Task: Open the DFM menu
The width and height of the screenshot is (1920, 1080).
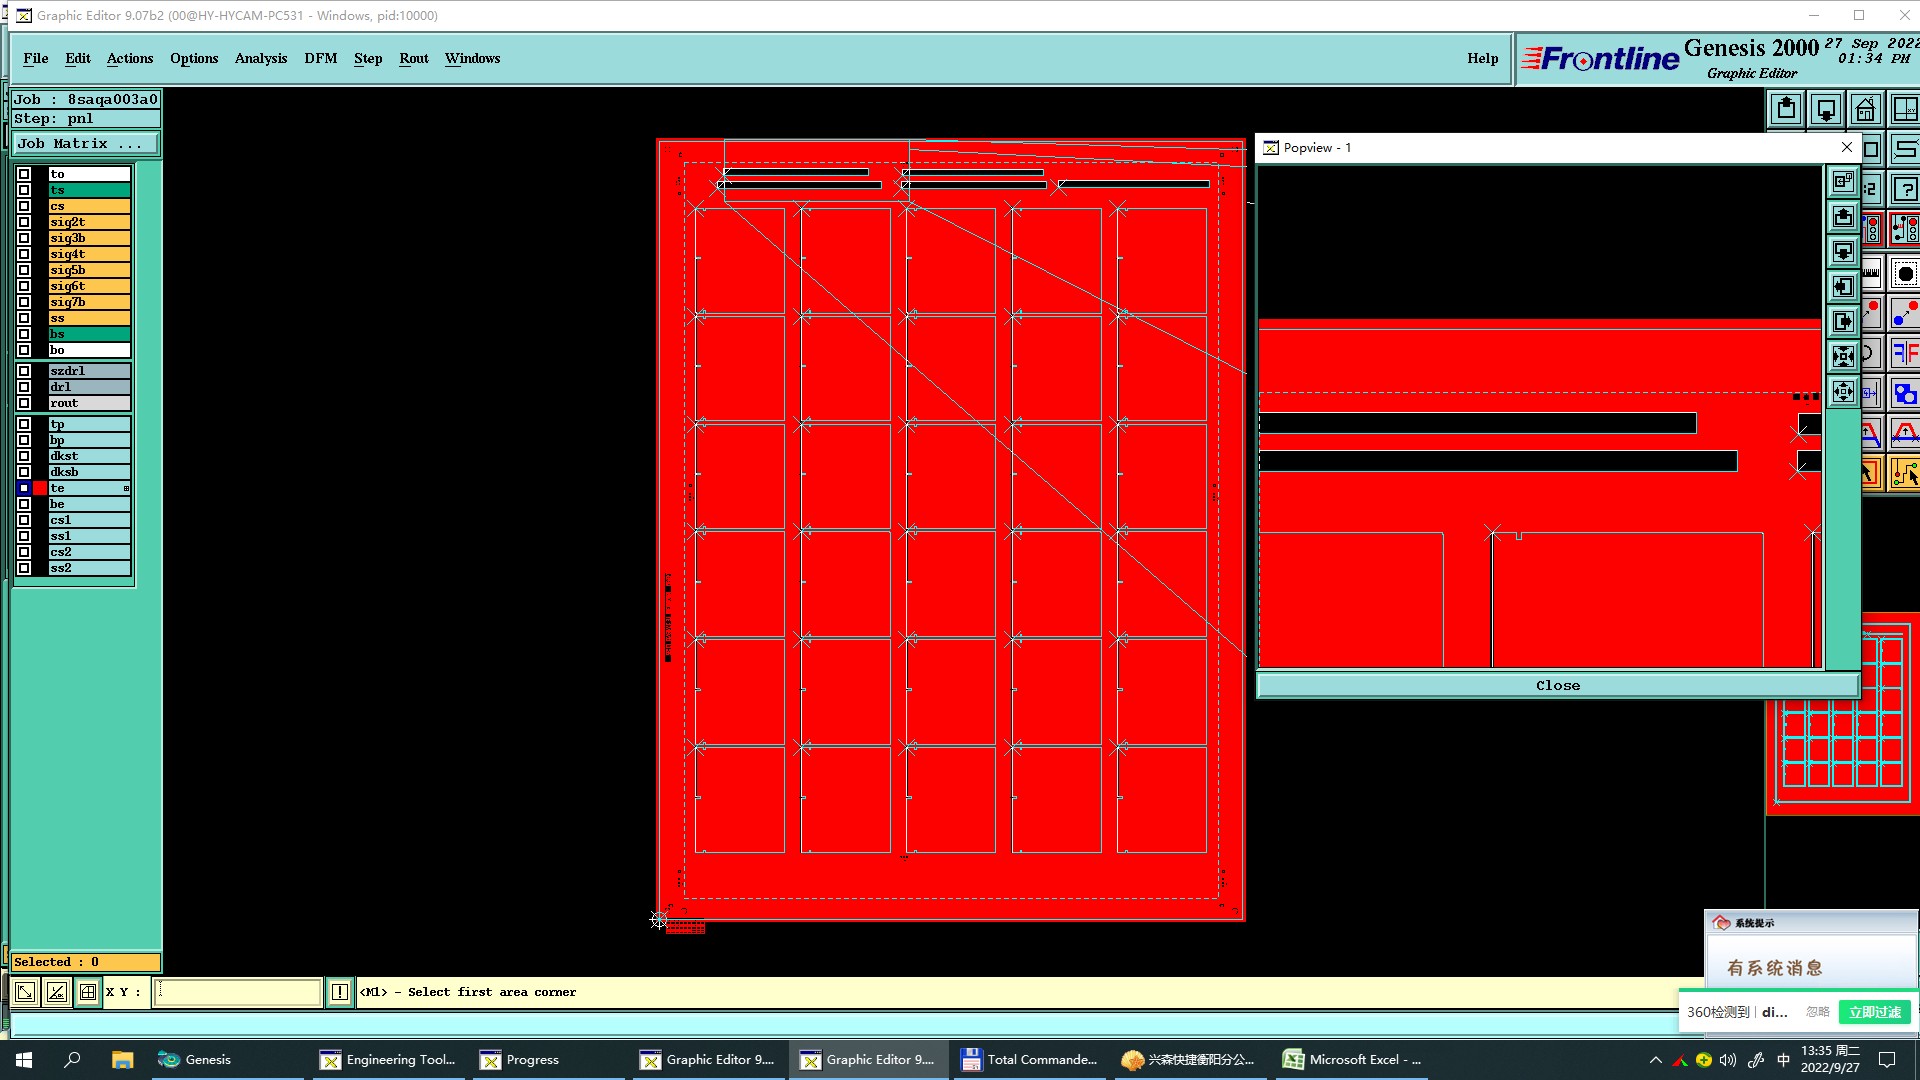Action: 320,58
